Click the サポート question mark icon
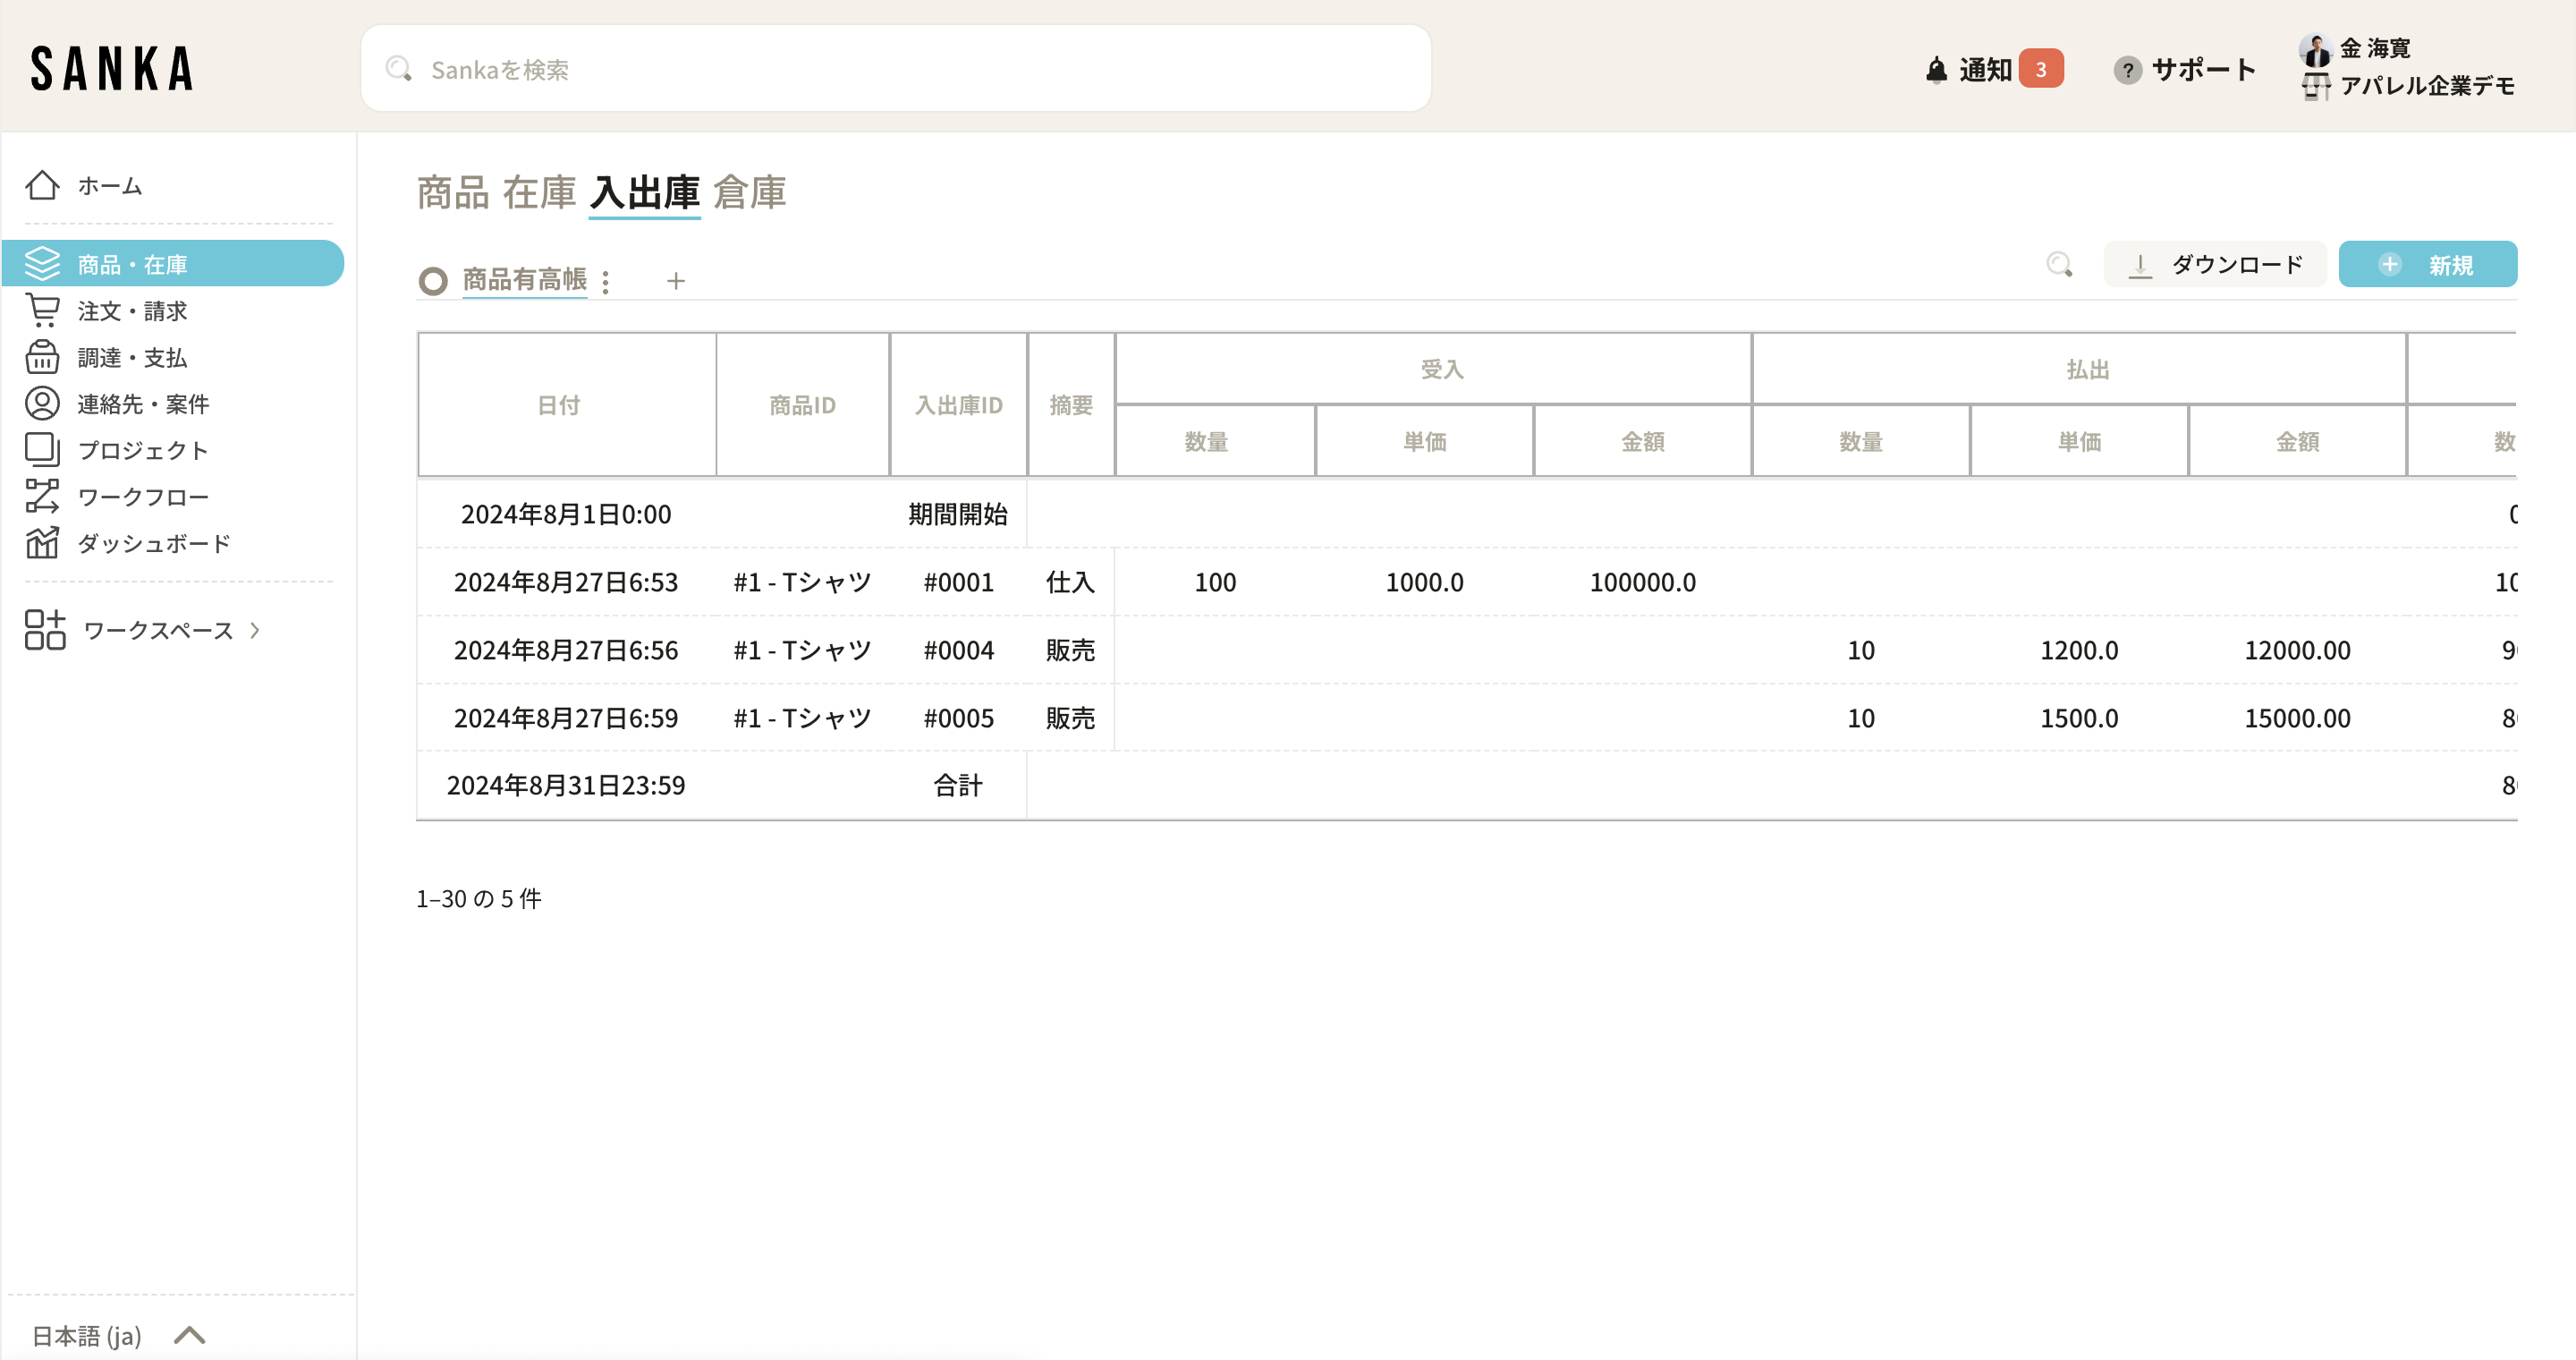Image resolution: width=2576 pixels, height=1360 pixels. [x=2127, y=70]
